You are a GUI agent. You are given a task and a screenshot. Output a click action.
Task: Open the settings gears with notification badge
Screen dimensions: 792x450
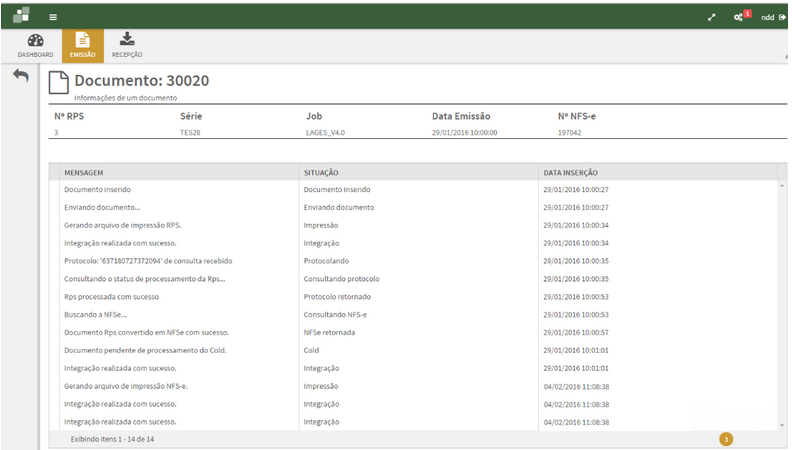(x=740, y=17)
